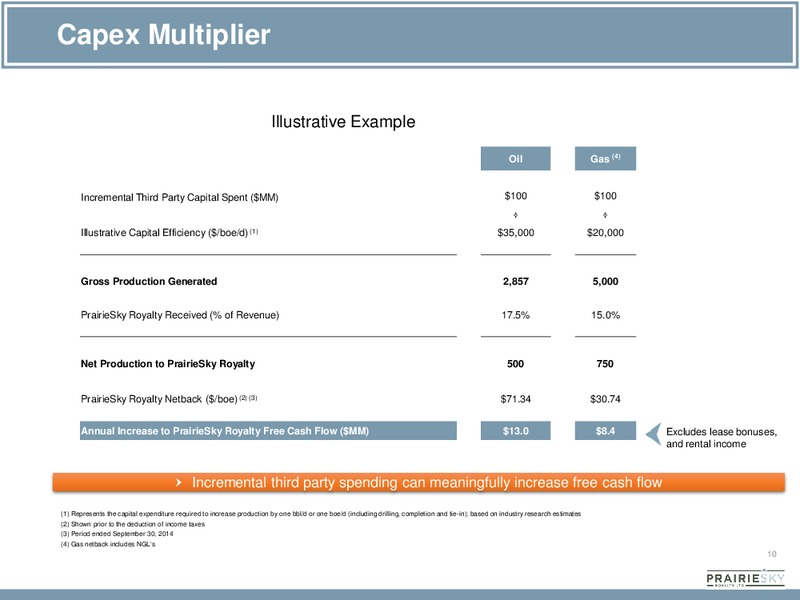The width and height of the screenshot is (800, 600).
Task: Select the 'Gross Production Generated' row label
Action: [x=149, y=281]
